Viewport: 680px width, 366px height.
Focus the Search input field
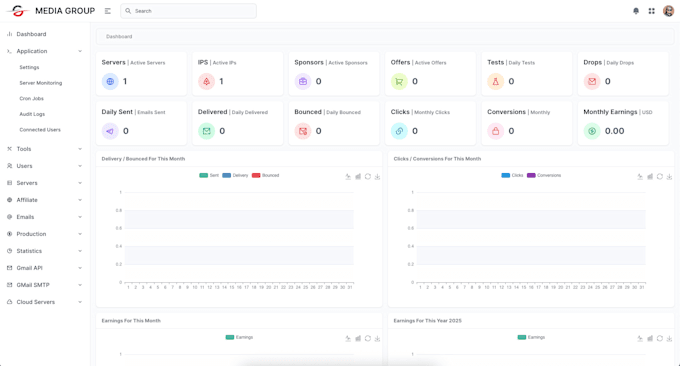click(189, 11)
